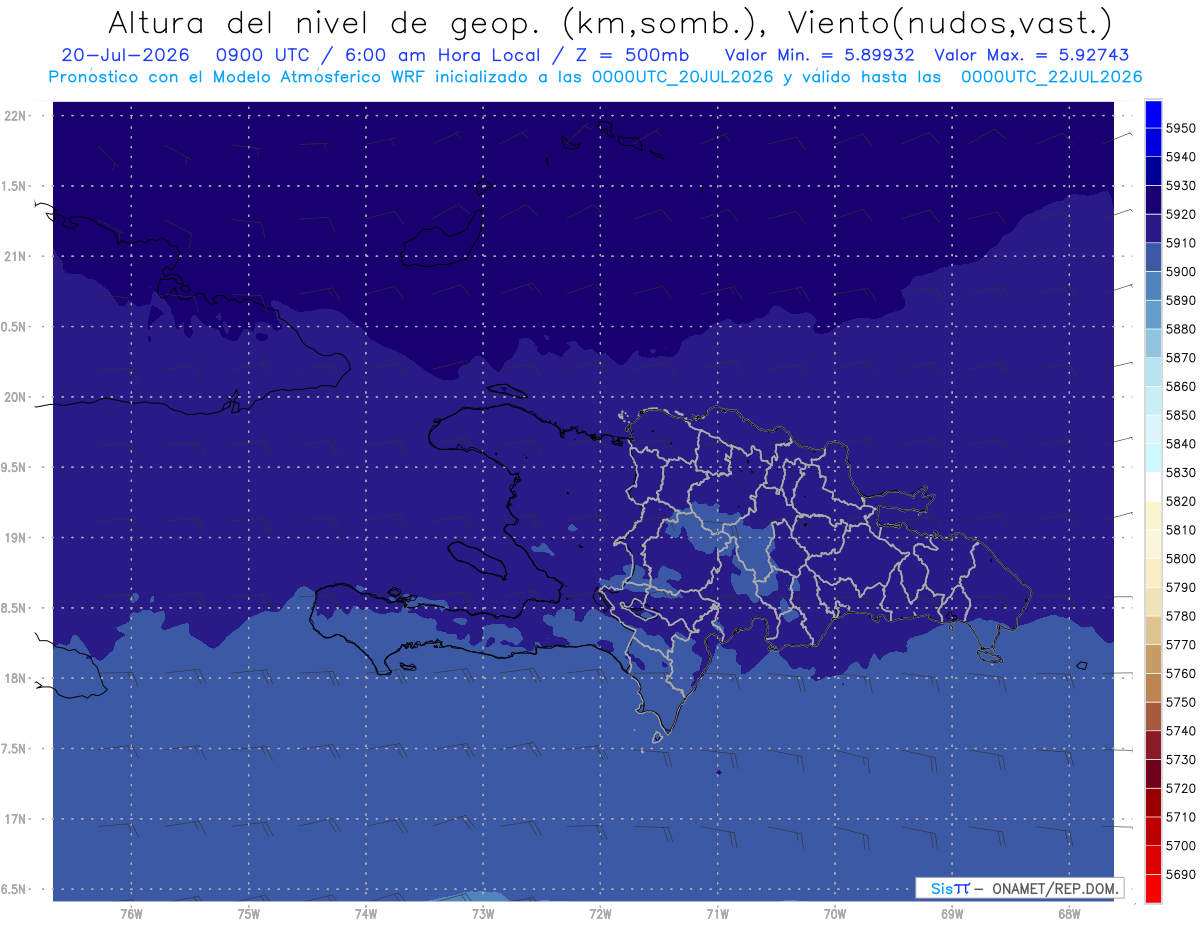Screen dimensions: 1200x927
Task: Click the '1.5N' latitude label
Action: (15, 186)
